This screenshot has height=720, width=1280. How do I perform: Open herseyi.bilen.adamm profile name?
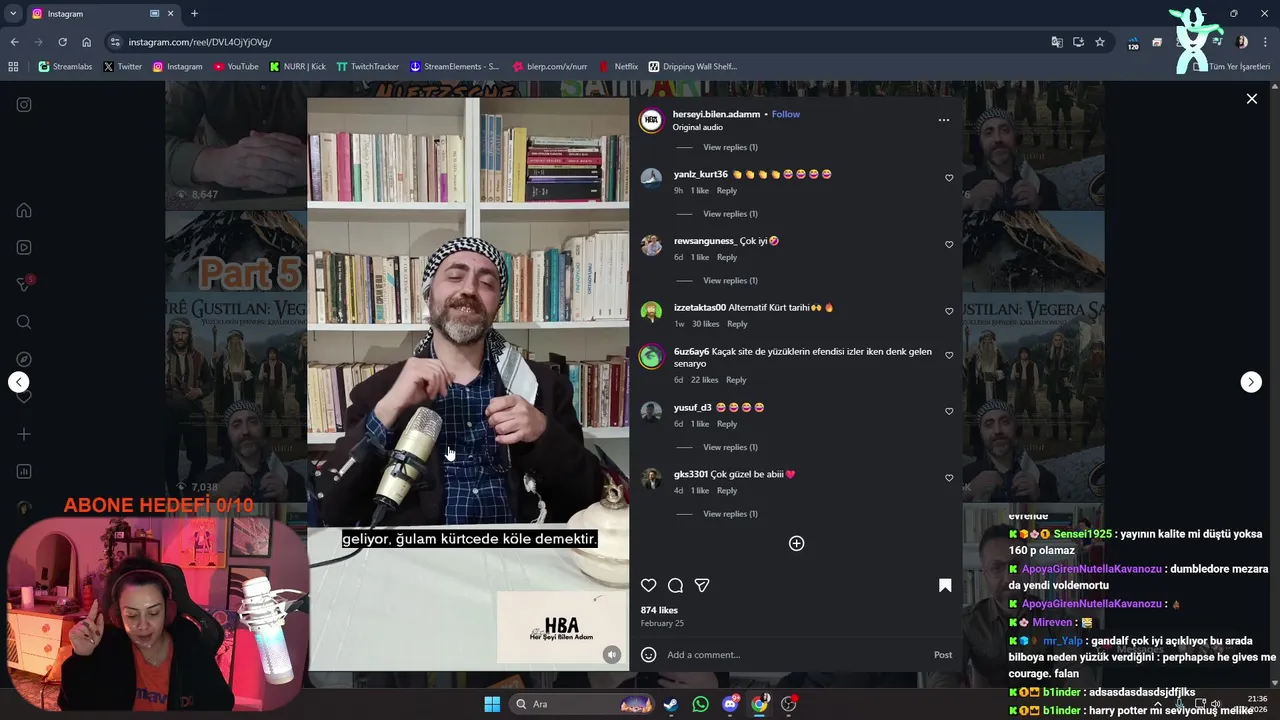tap(716, 114)
